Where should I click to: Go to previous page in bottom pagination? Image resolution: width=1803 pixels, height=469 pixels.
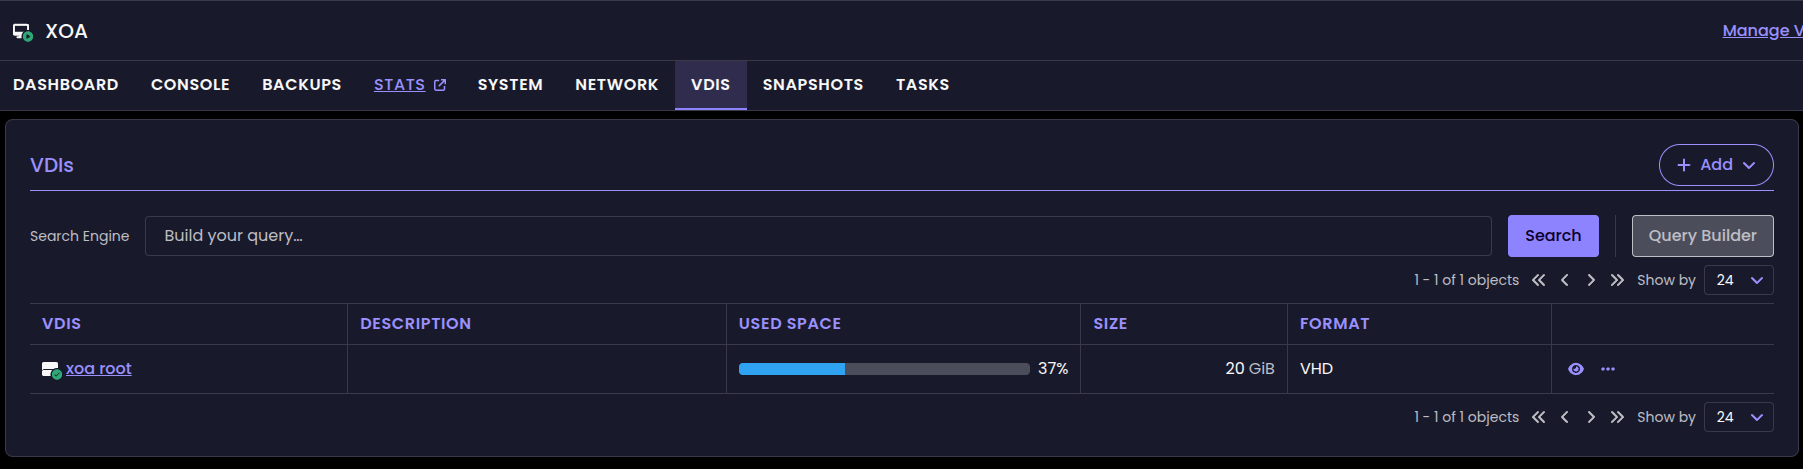[x=1565, y=417]
